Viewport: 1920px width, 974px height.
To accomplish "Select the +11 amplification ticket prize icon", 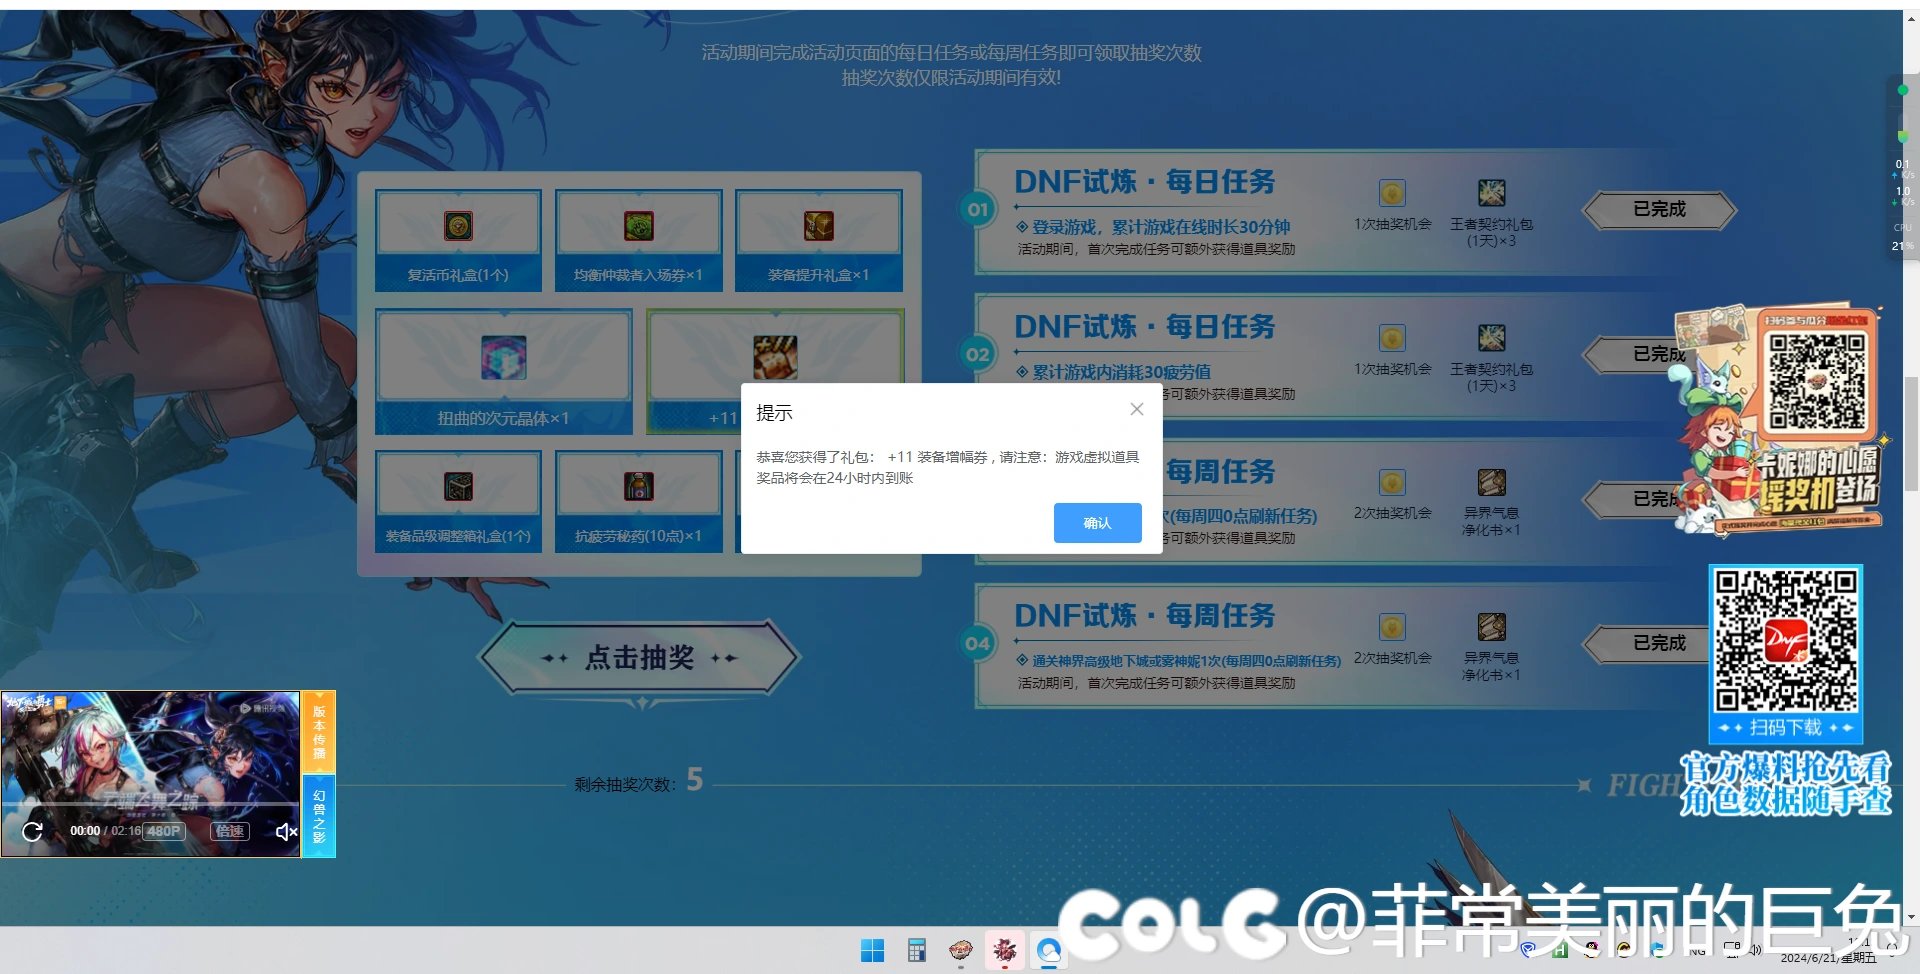I will click(775, 358).
